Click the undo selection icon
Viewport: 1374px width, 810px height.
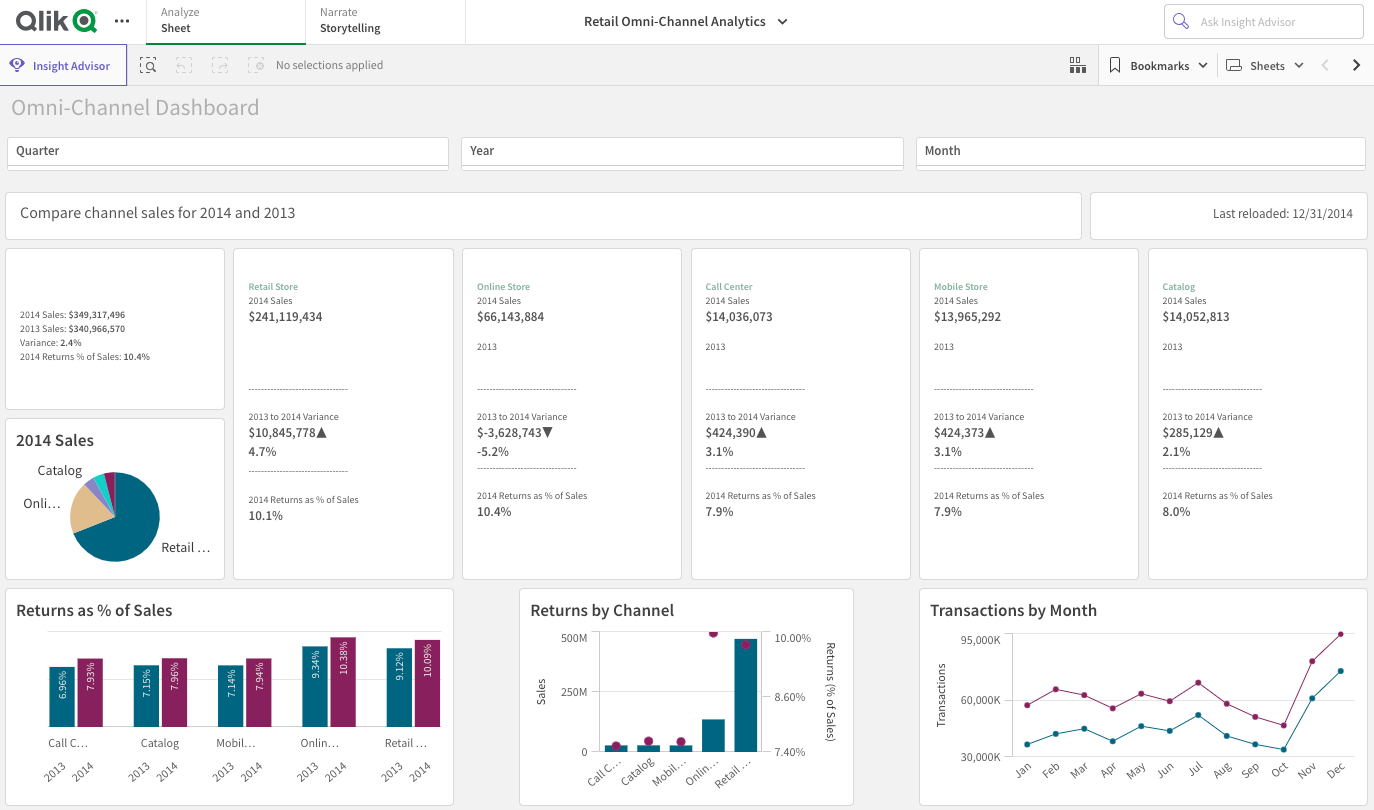(x=183, y=64)
